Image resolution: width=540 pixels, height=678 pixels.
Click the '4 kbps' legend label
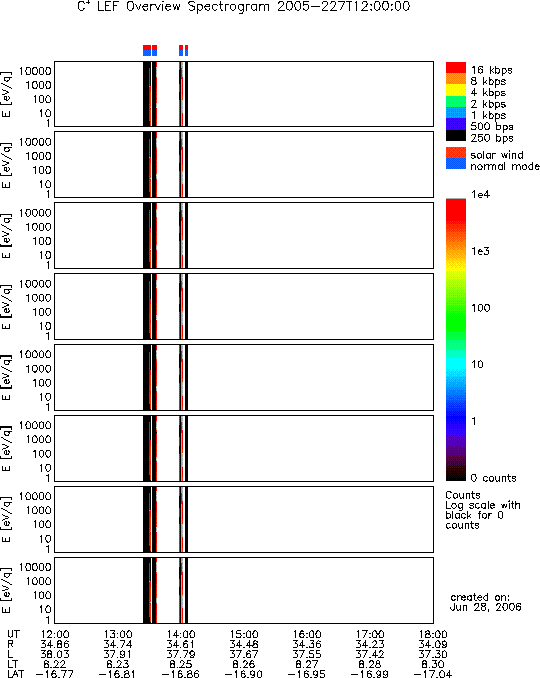tap(489, 93)
